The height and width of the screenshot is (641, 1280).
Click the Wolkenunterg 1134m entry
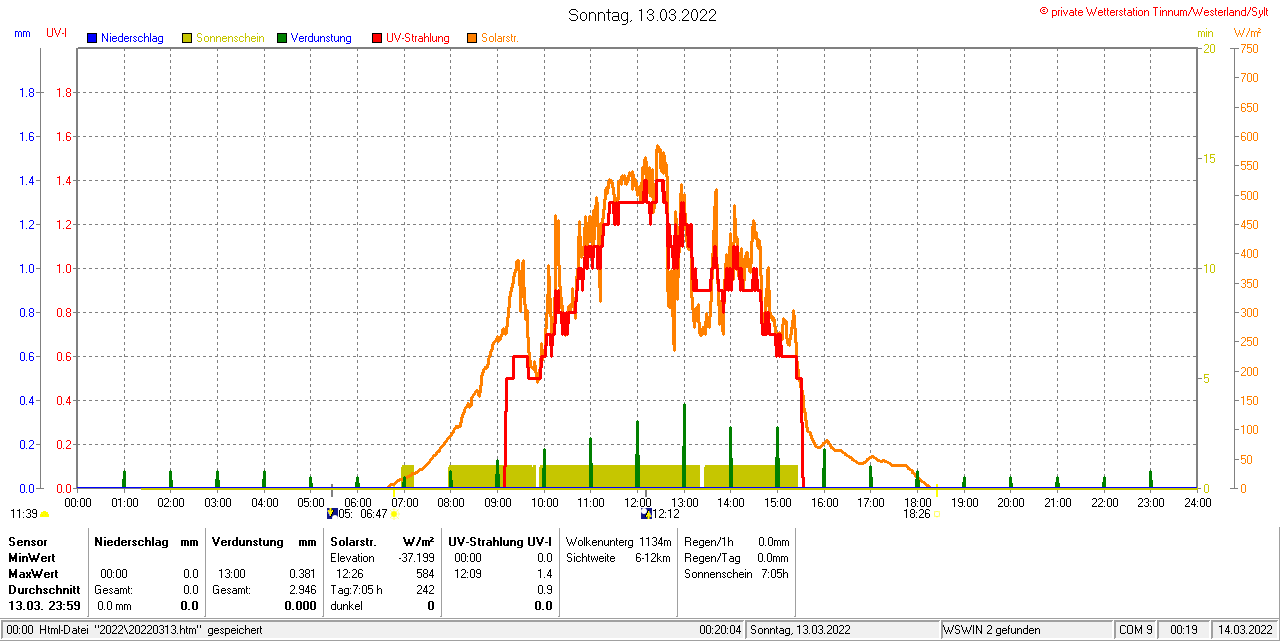tap(618, 541)
